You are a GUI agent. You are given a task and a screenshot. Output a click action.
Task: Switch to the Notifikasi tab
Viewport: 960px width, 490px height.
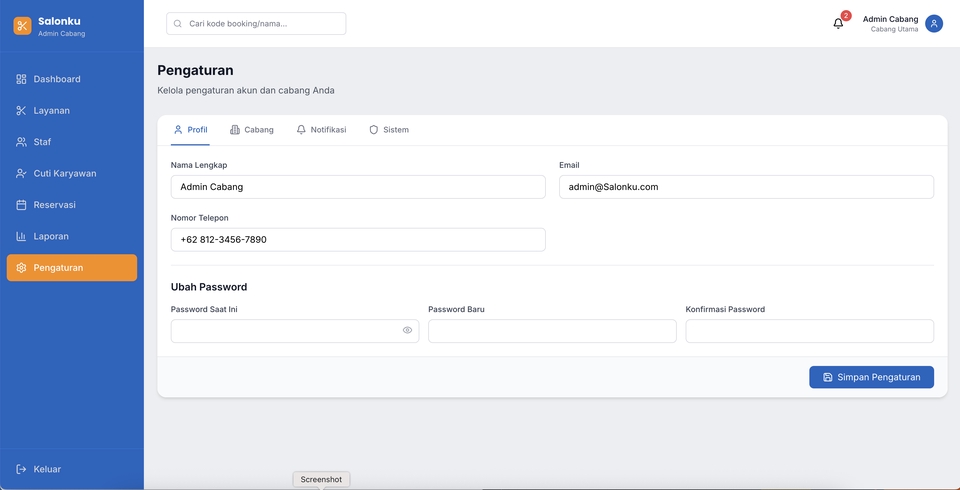[x=321, y=130]
